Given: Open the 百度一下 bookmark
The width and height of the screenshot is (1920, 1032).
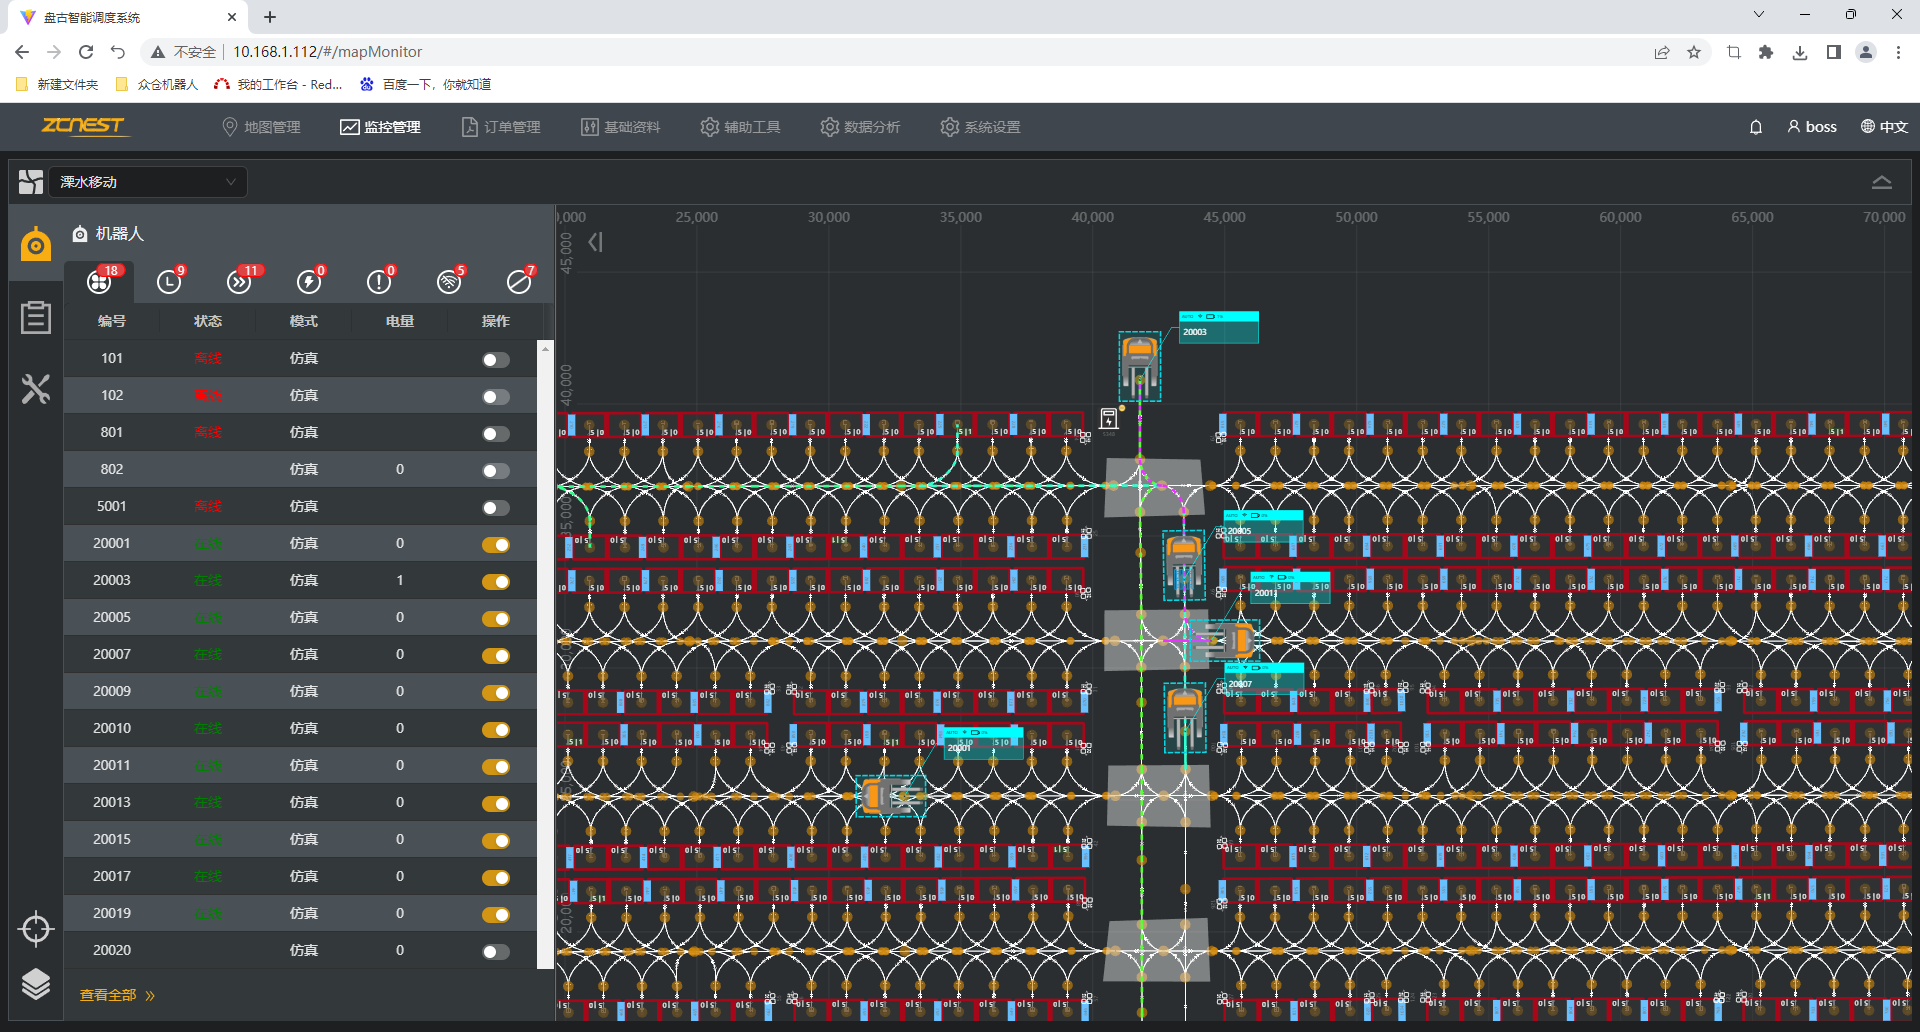Looking at the screenshot, I should [x=426, y=84].
